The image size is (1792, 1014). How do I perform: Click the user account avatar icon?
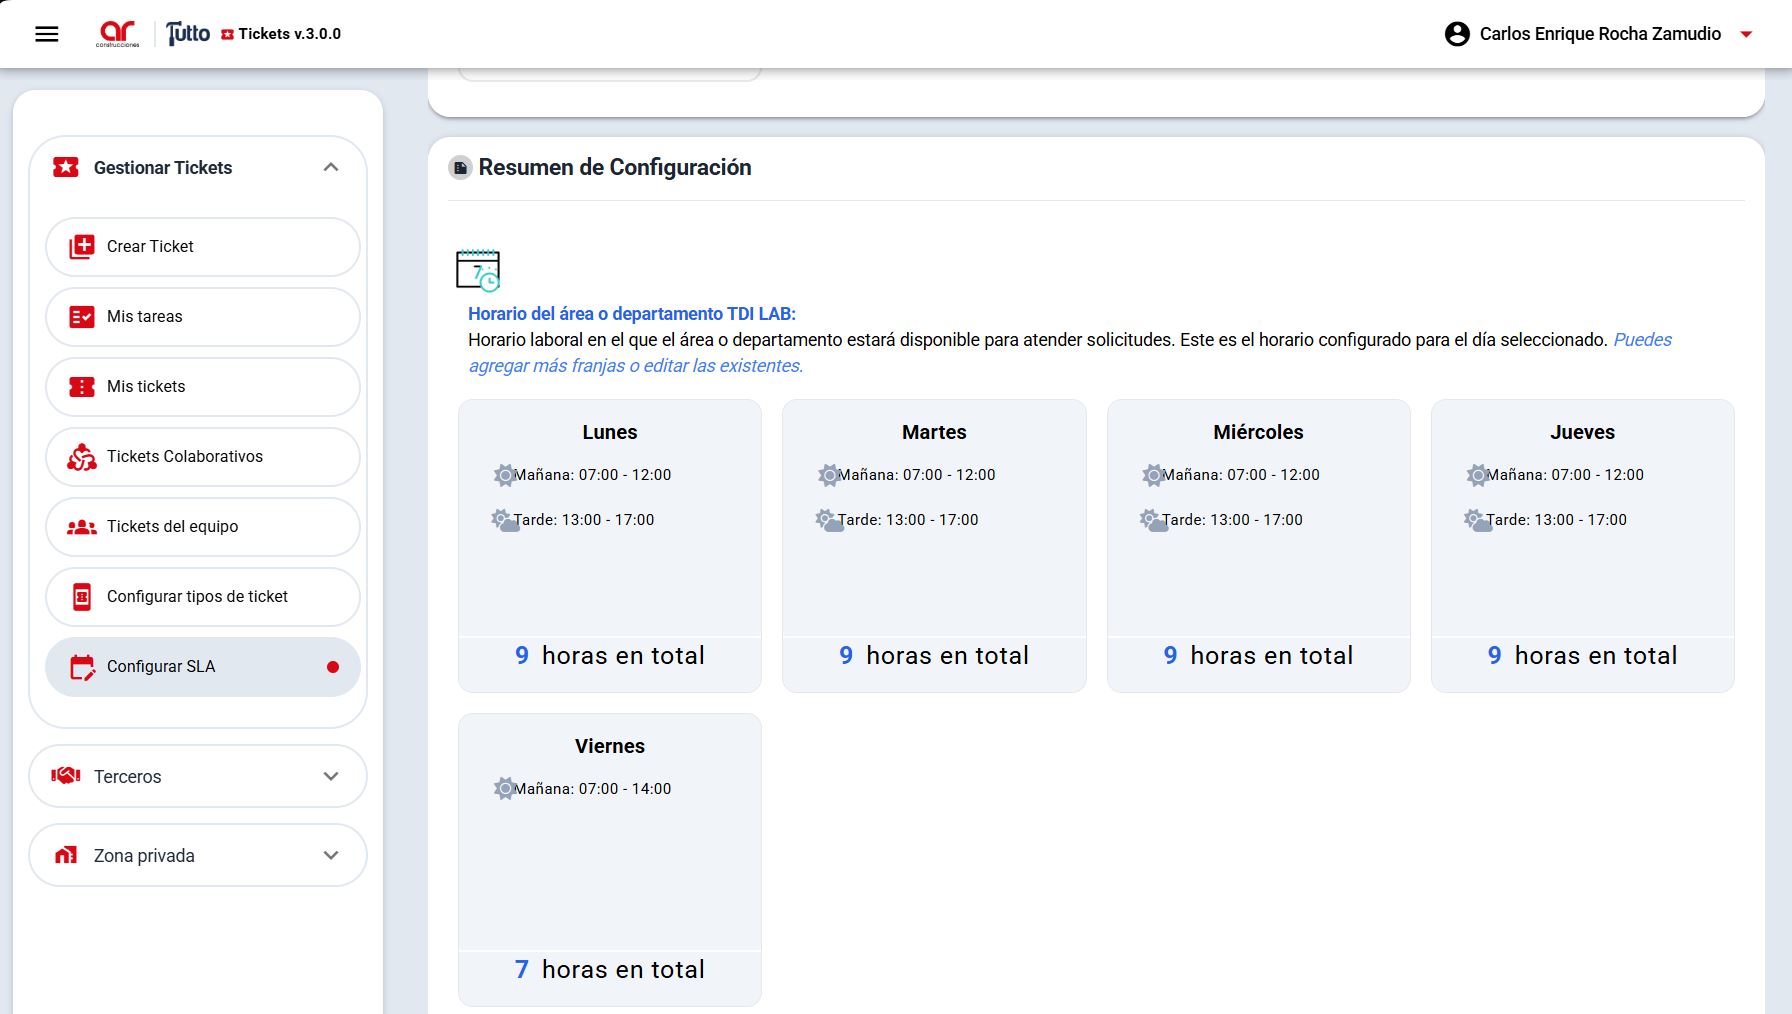point(1457,34)
